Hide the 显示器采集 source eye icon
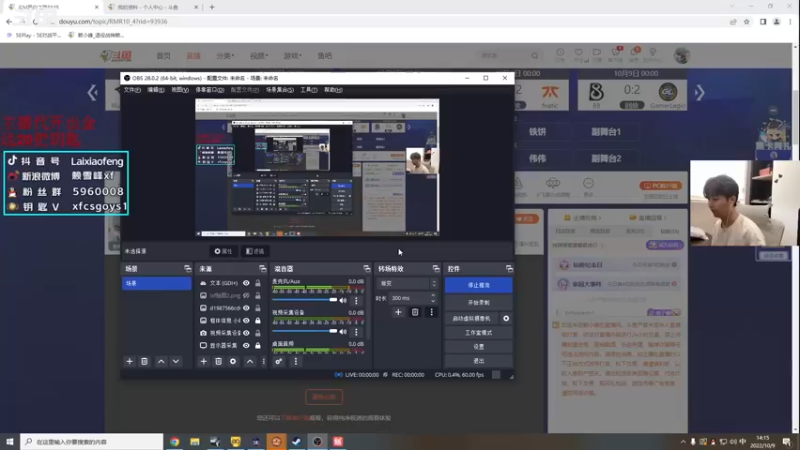The width and height of the screenshot is (800, 450). point(246,345)
